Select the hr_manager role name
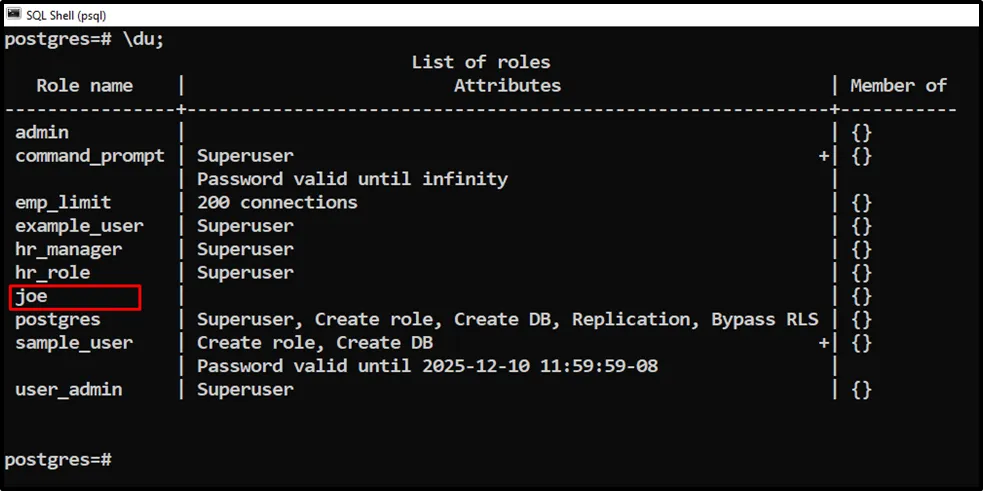 pyautogui.click(x=68, y=249)
